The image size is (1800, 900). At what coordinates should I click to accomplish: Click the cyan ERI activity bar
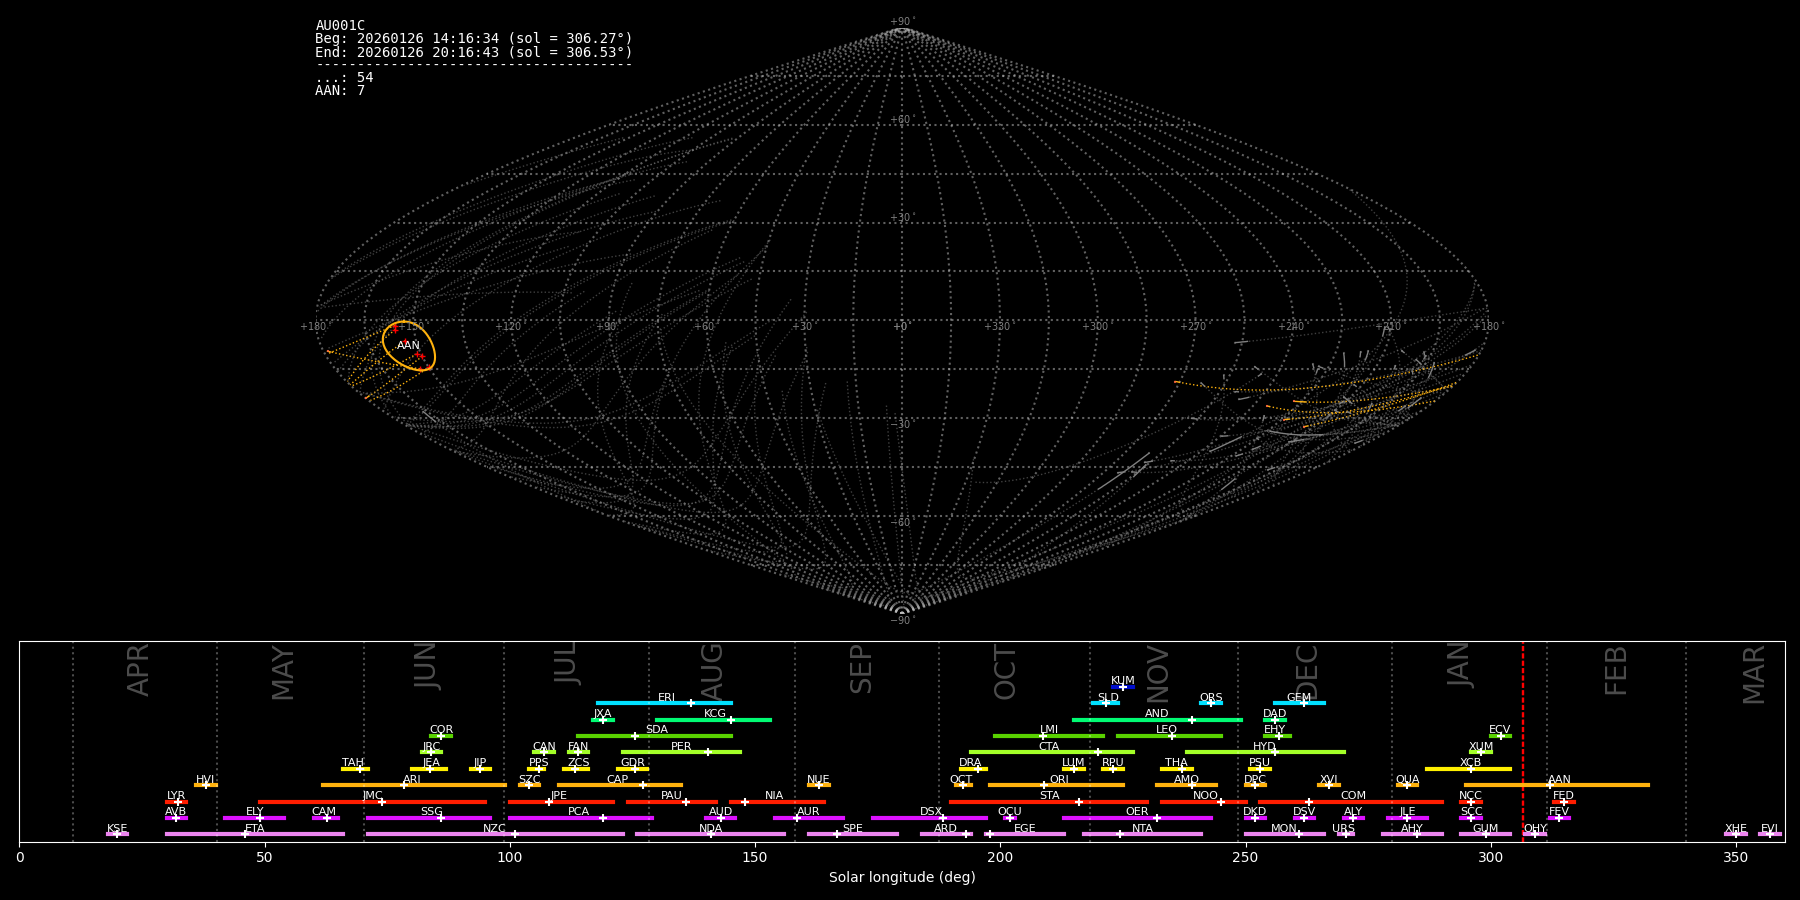(664, 703)
